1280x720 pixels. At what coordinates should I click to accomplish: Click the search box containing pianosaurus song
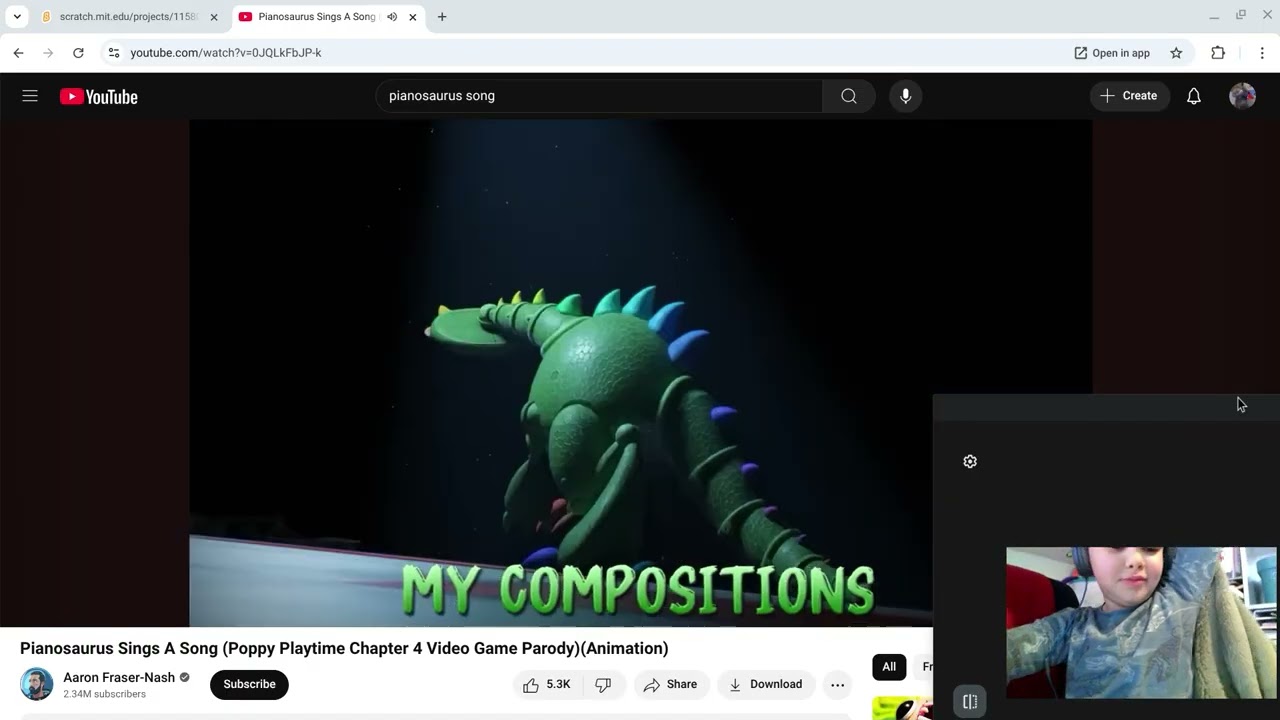point(600,96)
